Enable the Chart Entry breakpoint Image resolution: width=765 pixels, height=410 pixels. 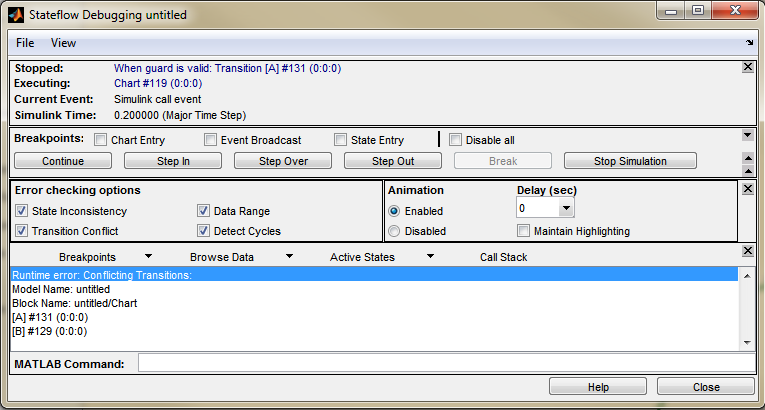(x=101, y=140)
